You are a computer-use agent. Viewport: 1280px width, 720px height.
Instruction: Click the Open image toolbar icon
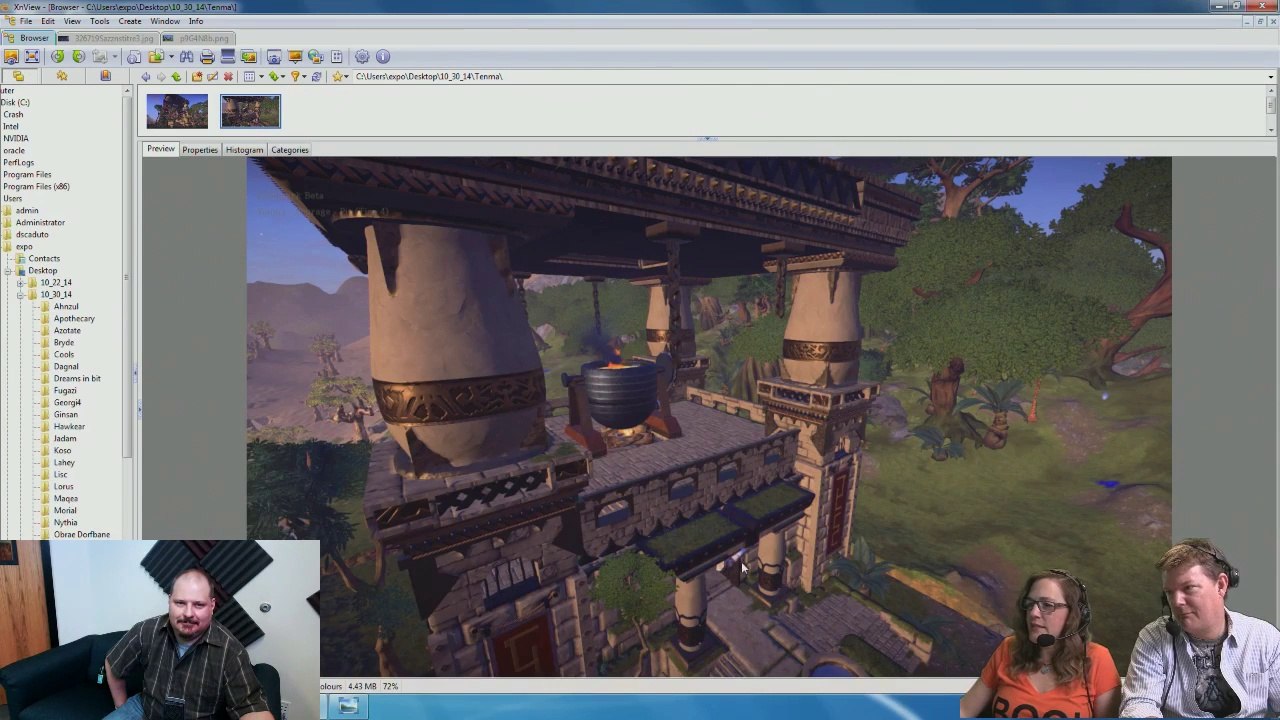(11, 57)
